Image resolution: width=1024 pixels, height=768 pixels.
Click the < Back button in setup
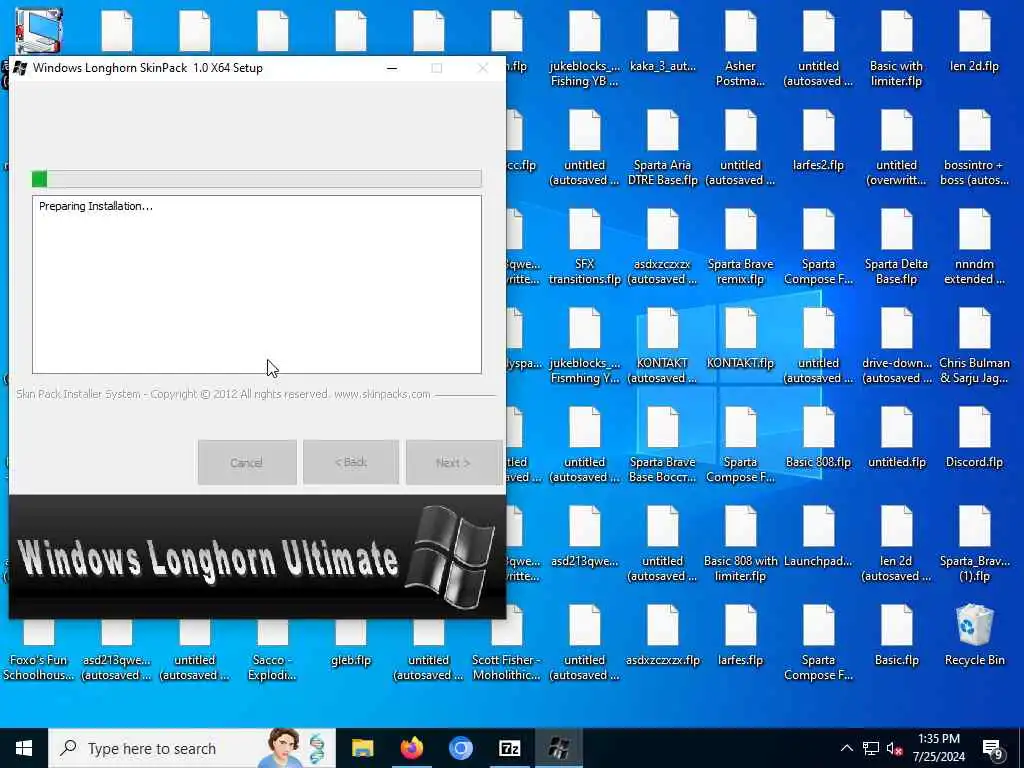351,462
